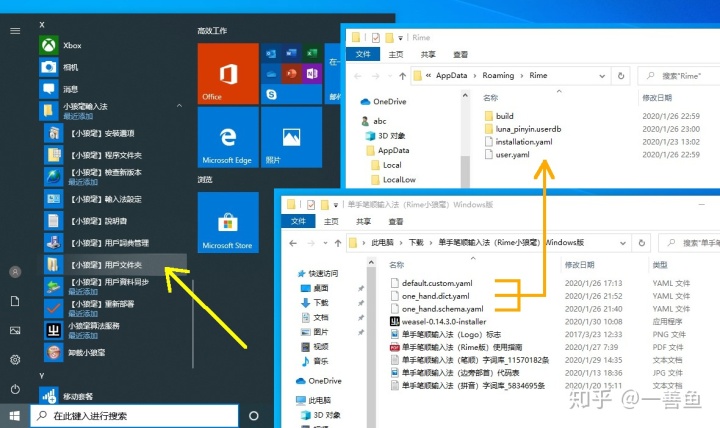Open Settings gear in Start sidebar
Screen dimensions: 720x428
15,360
